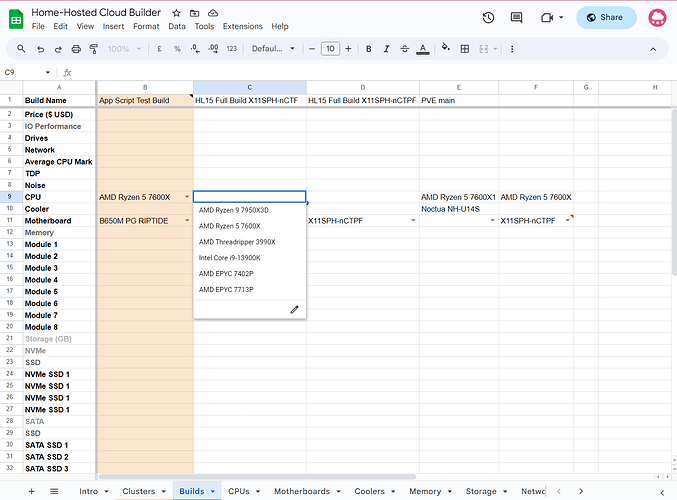Image resolution: width=677 pixels, height=500 pixels.
Task: Print the spreadsheet
Action: point(76,49)
